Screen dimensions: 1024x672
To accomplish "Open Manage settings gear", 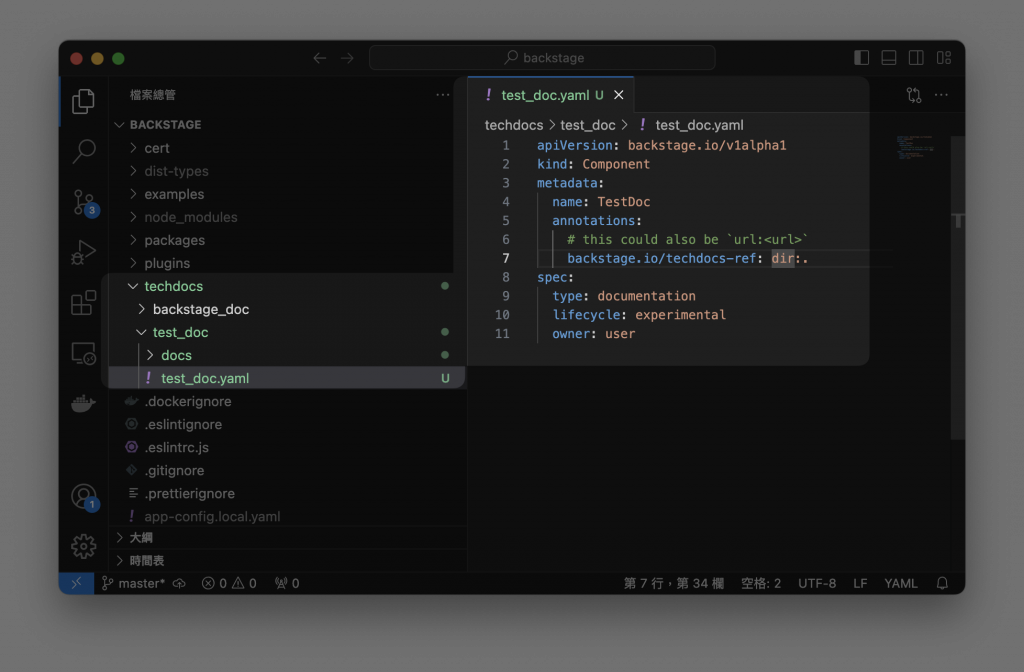I will (x=83, y=546).
